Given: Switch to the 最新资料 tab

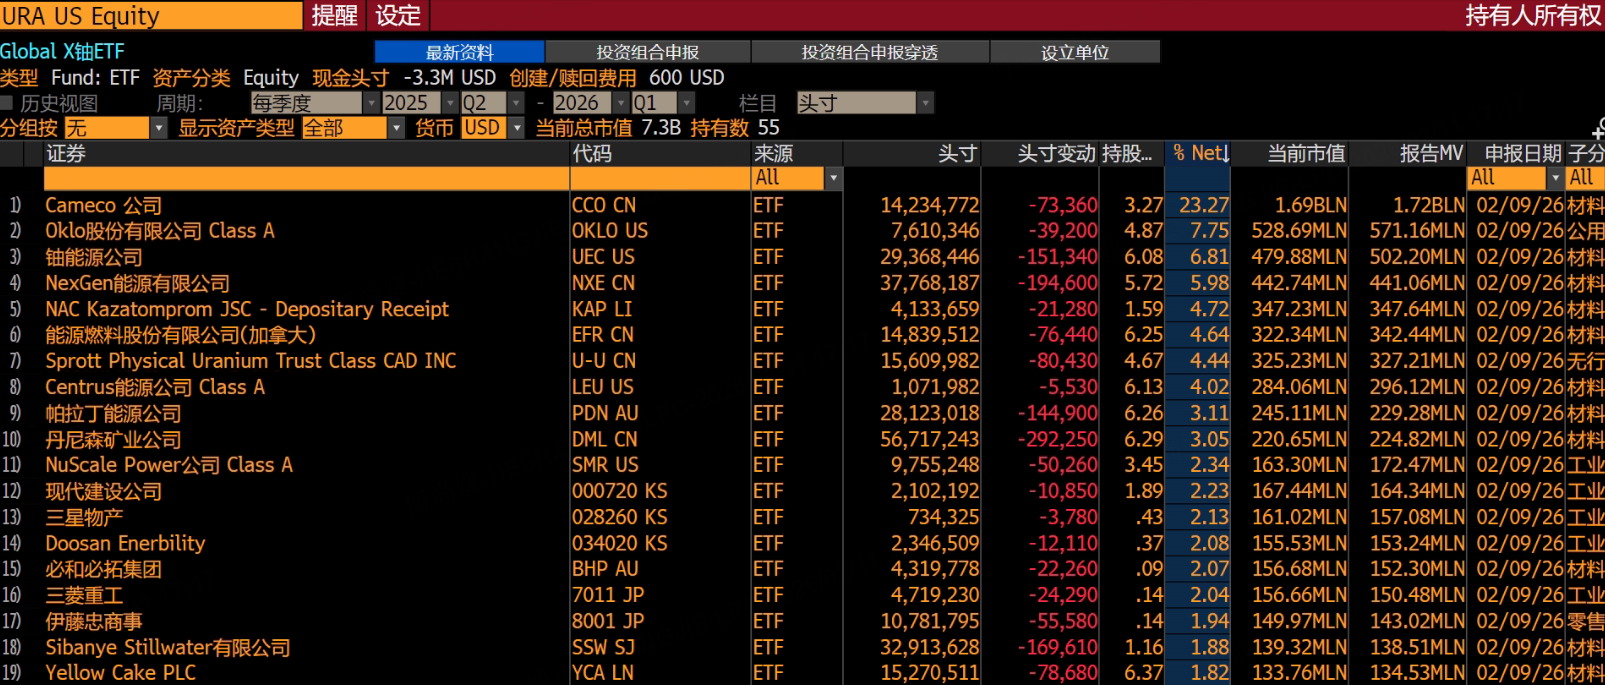Looking at the screenshot, I should click(x=460, y=52).
